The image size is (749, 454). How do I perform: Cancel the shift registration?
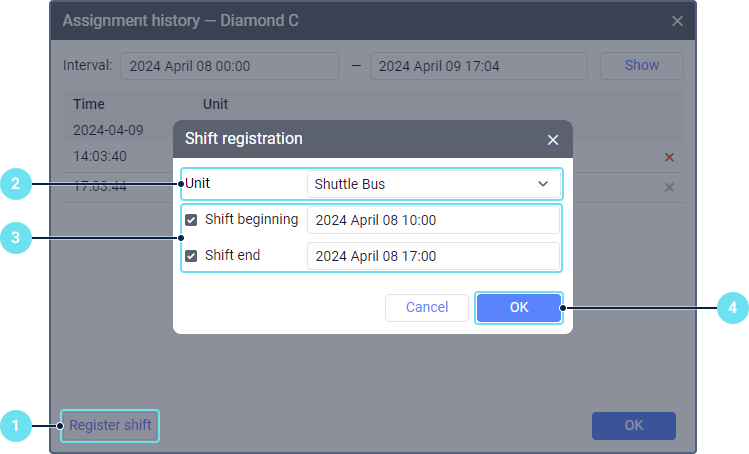(427, 308)
